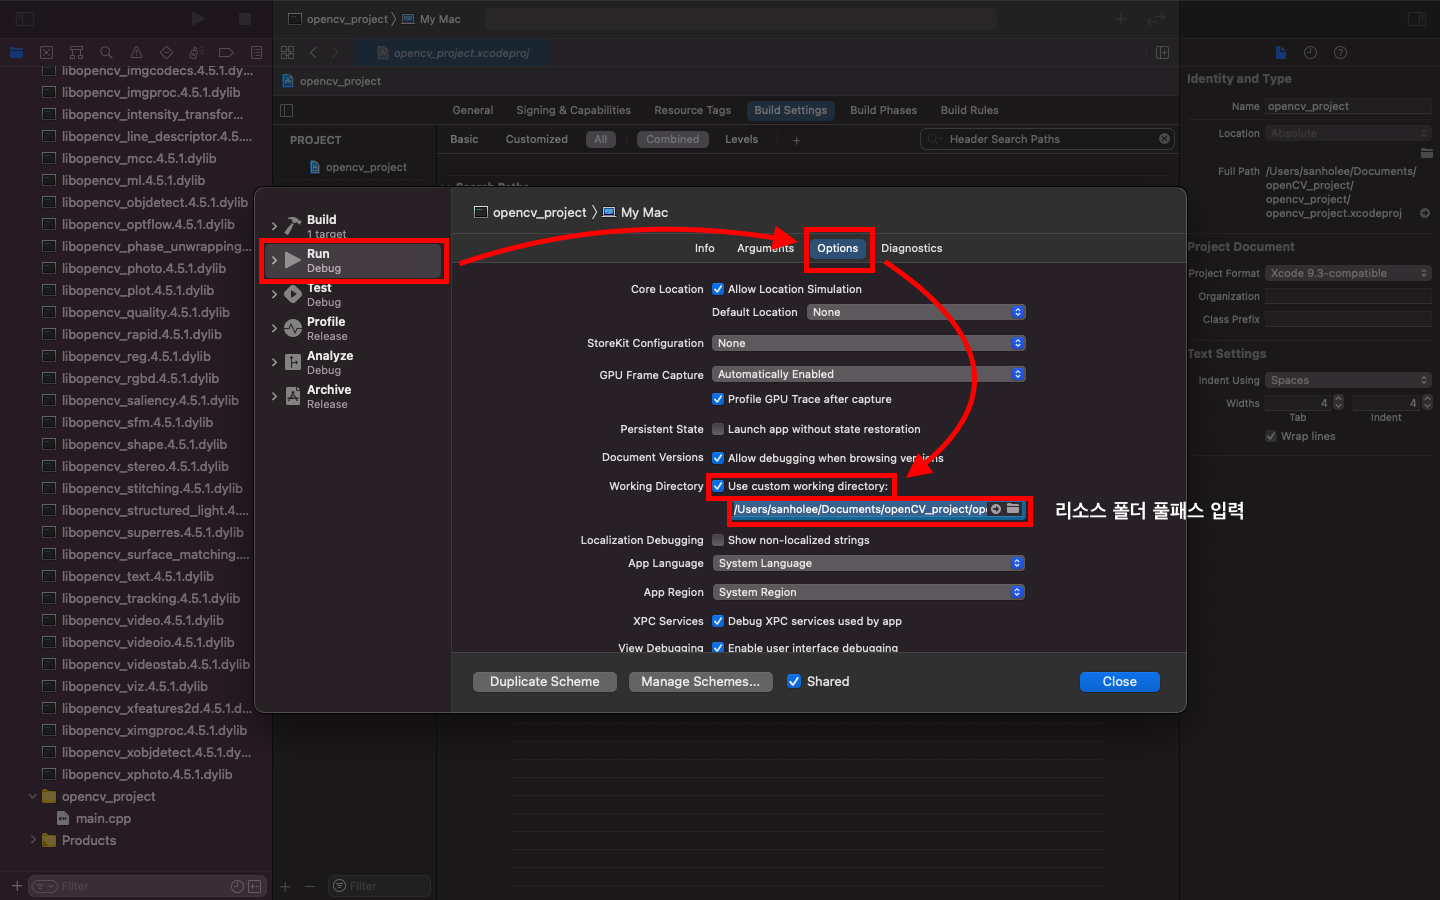Toggle Allow debugging when browsing versions
Image resolution: width=1440 pixels, height=900 pixels.
718,458
